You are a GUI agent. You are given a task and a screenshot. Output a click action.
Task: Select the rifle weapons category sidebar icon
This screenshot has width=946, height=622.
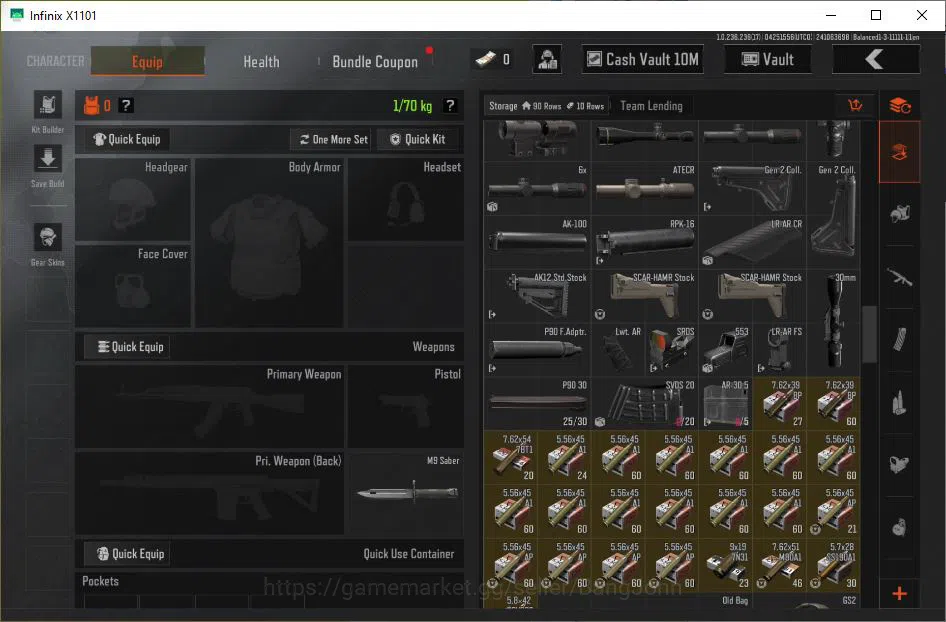click(x=900, y=277)
